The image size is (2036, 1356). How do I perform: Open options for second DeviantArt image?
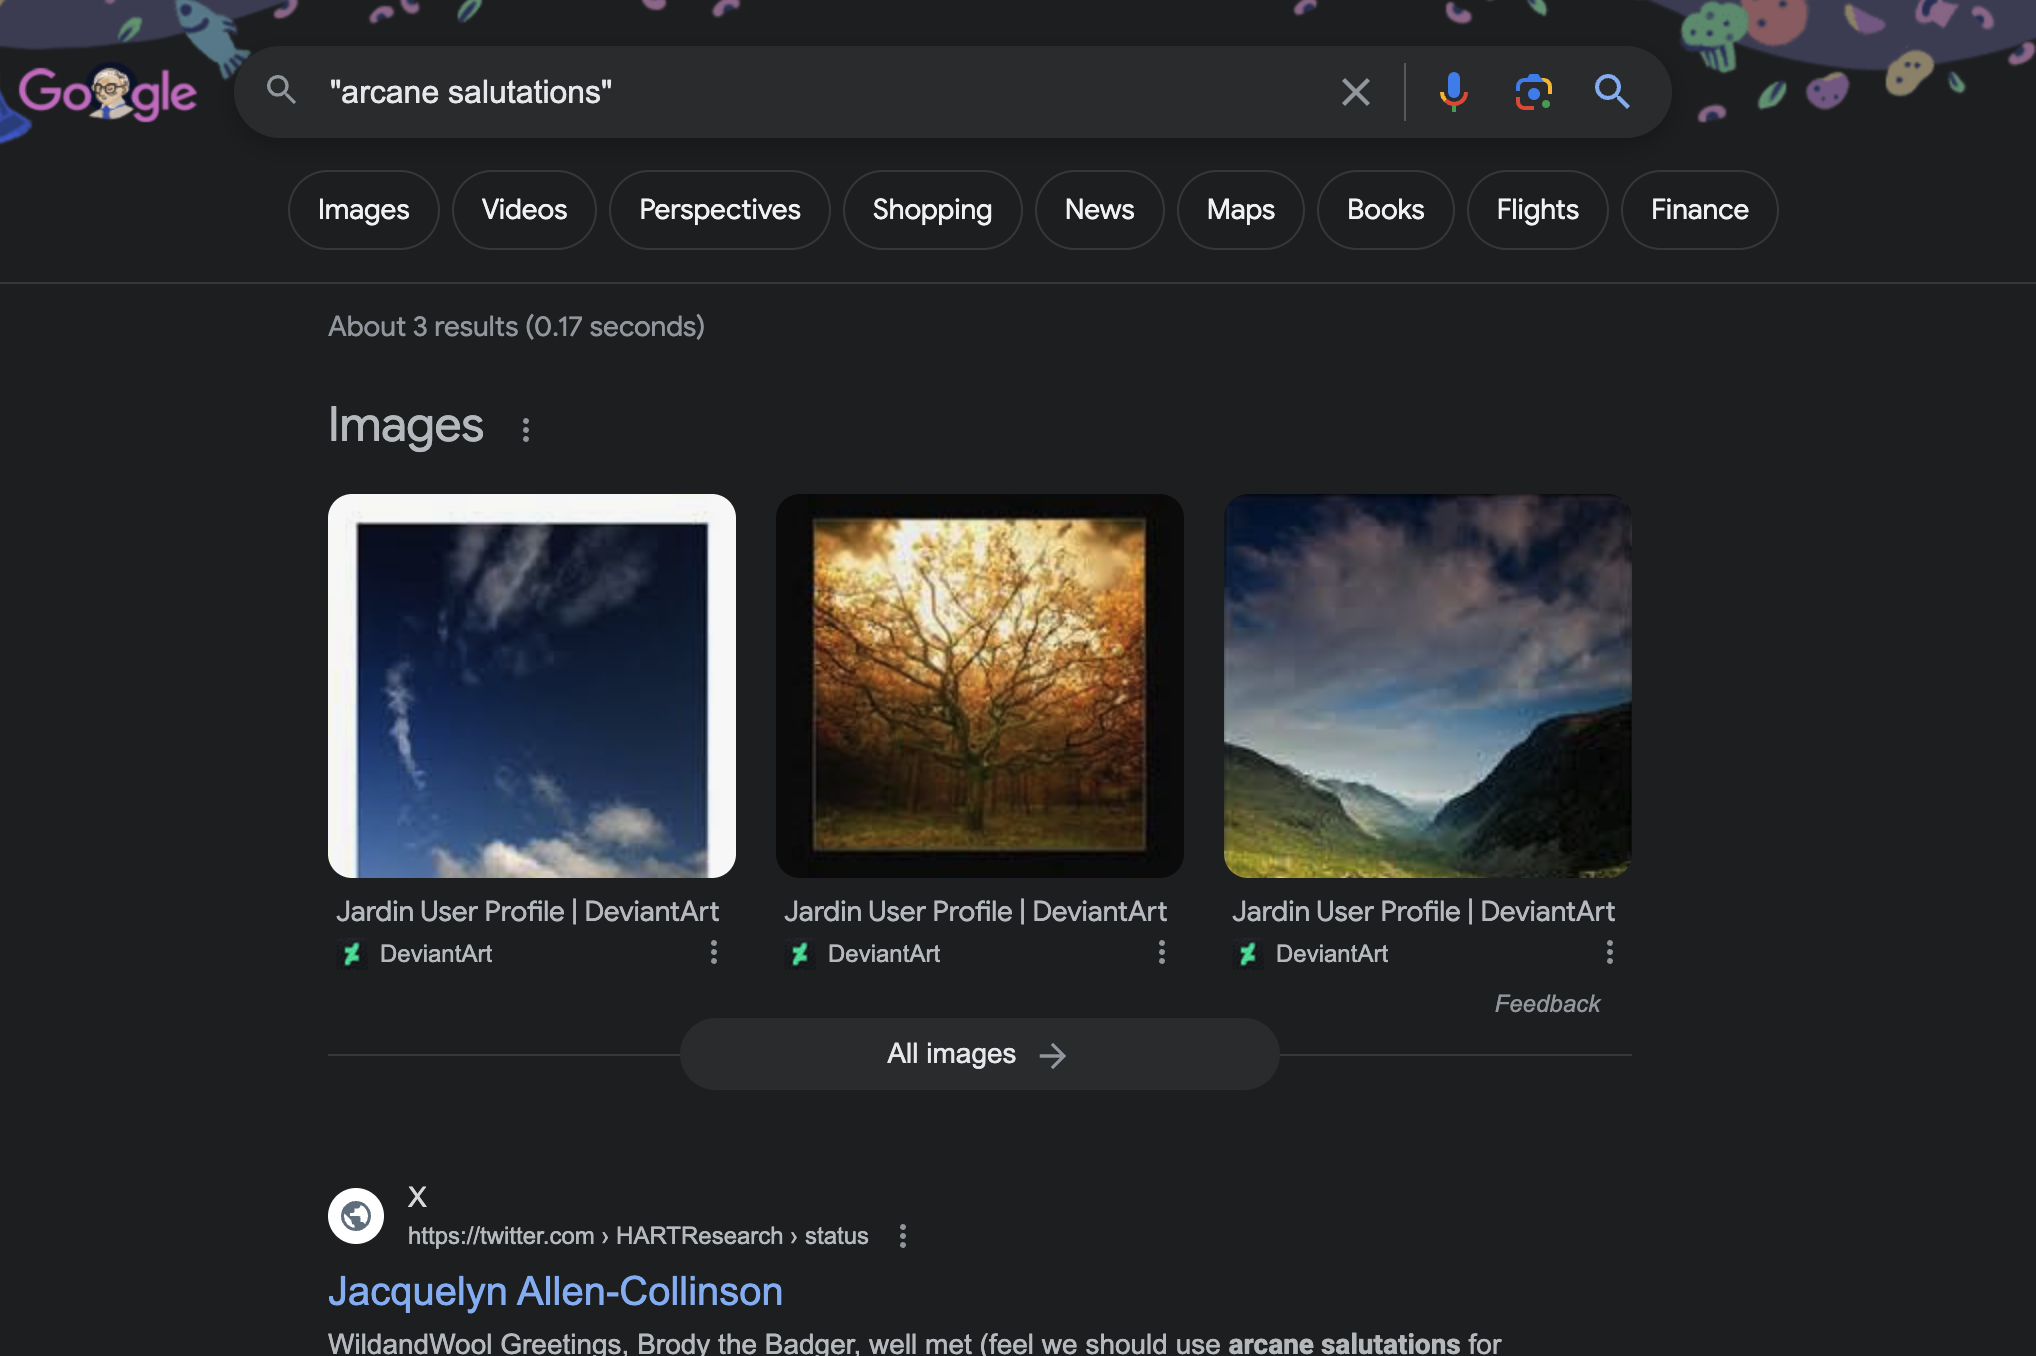coord(1161,952)
